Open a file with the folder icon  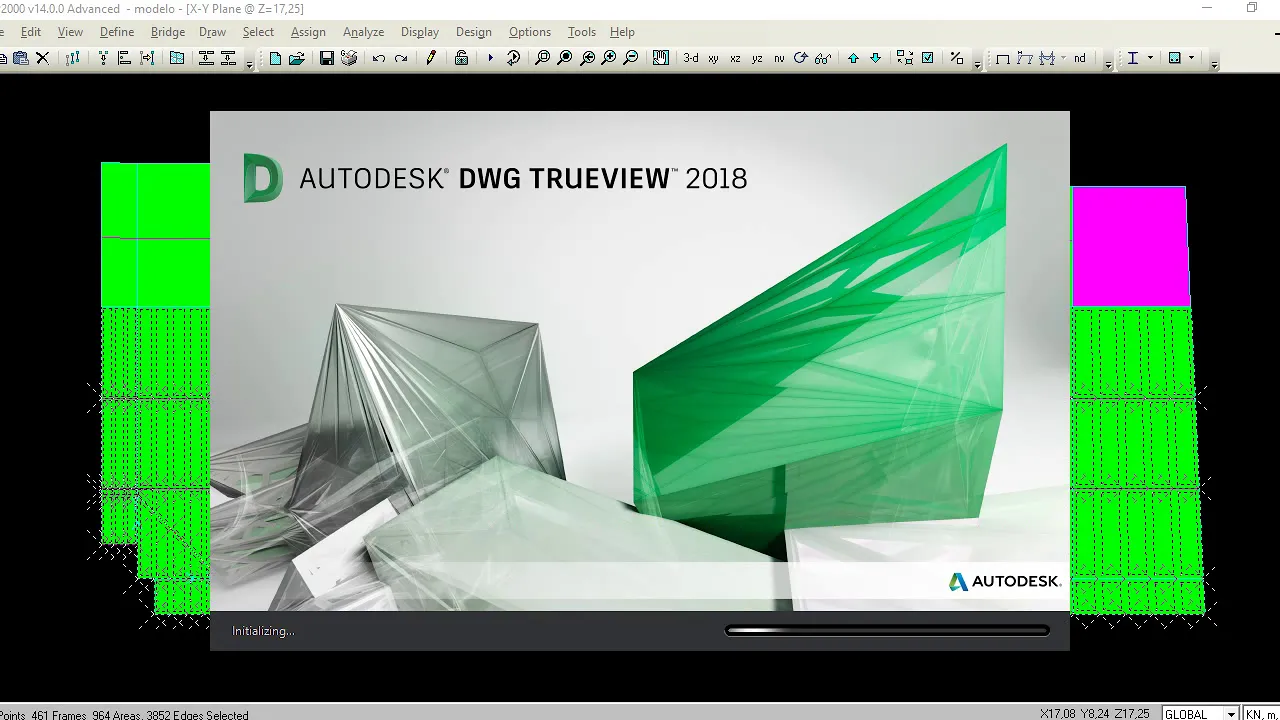[297, 58]
